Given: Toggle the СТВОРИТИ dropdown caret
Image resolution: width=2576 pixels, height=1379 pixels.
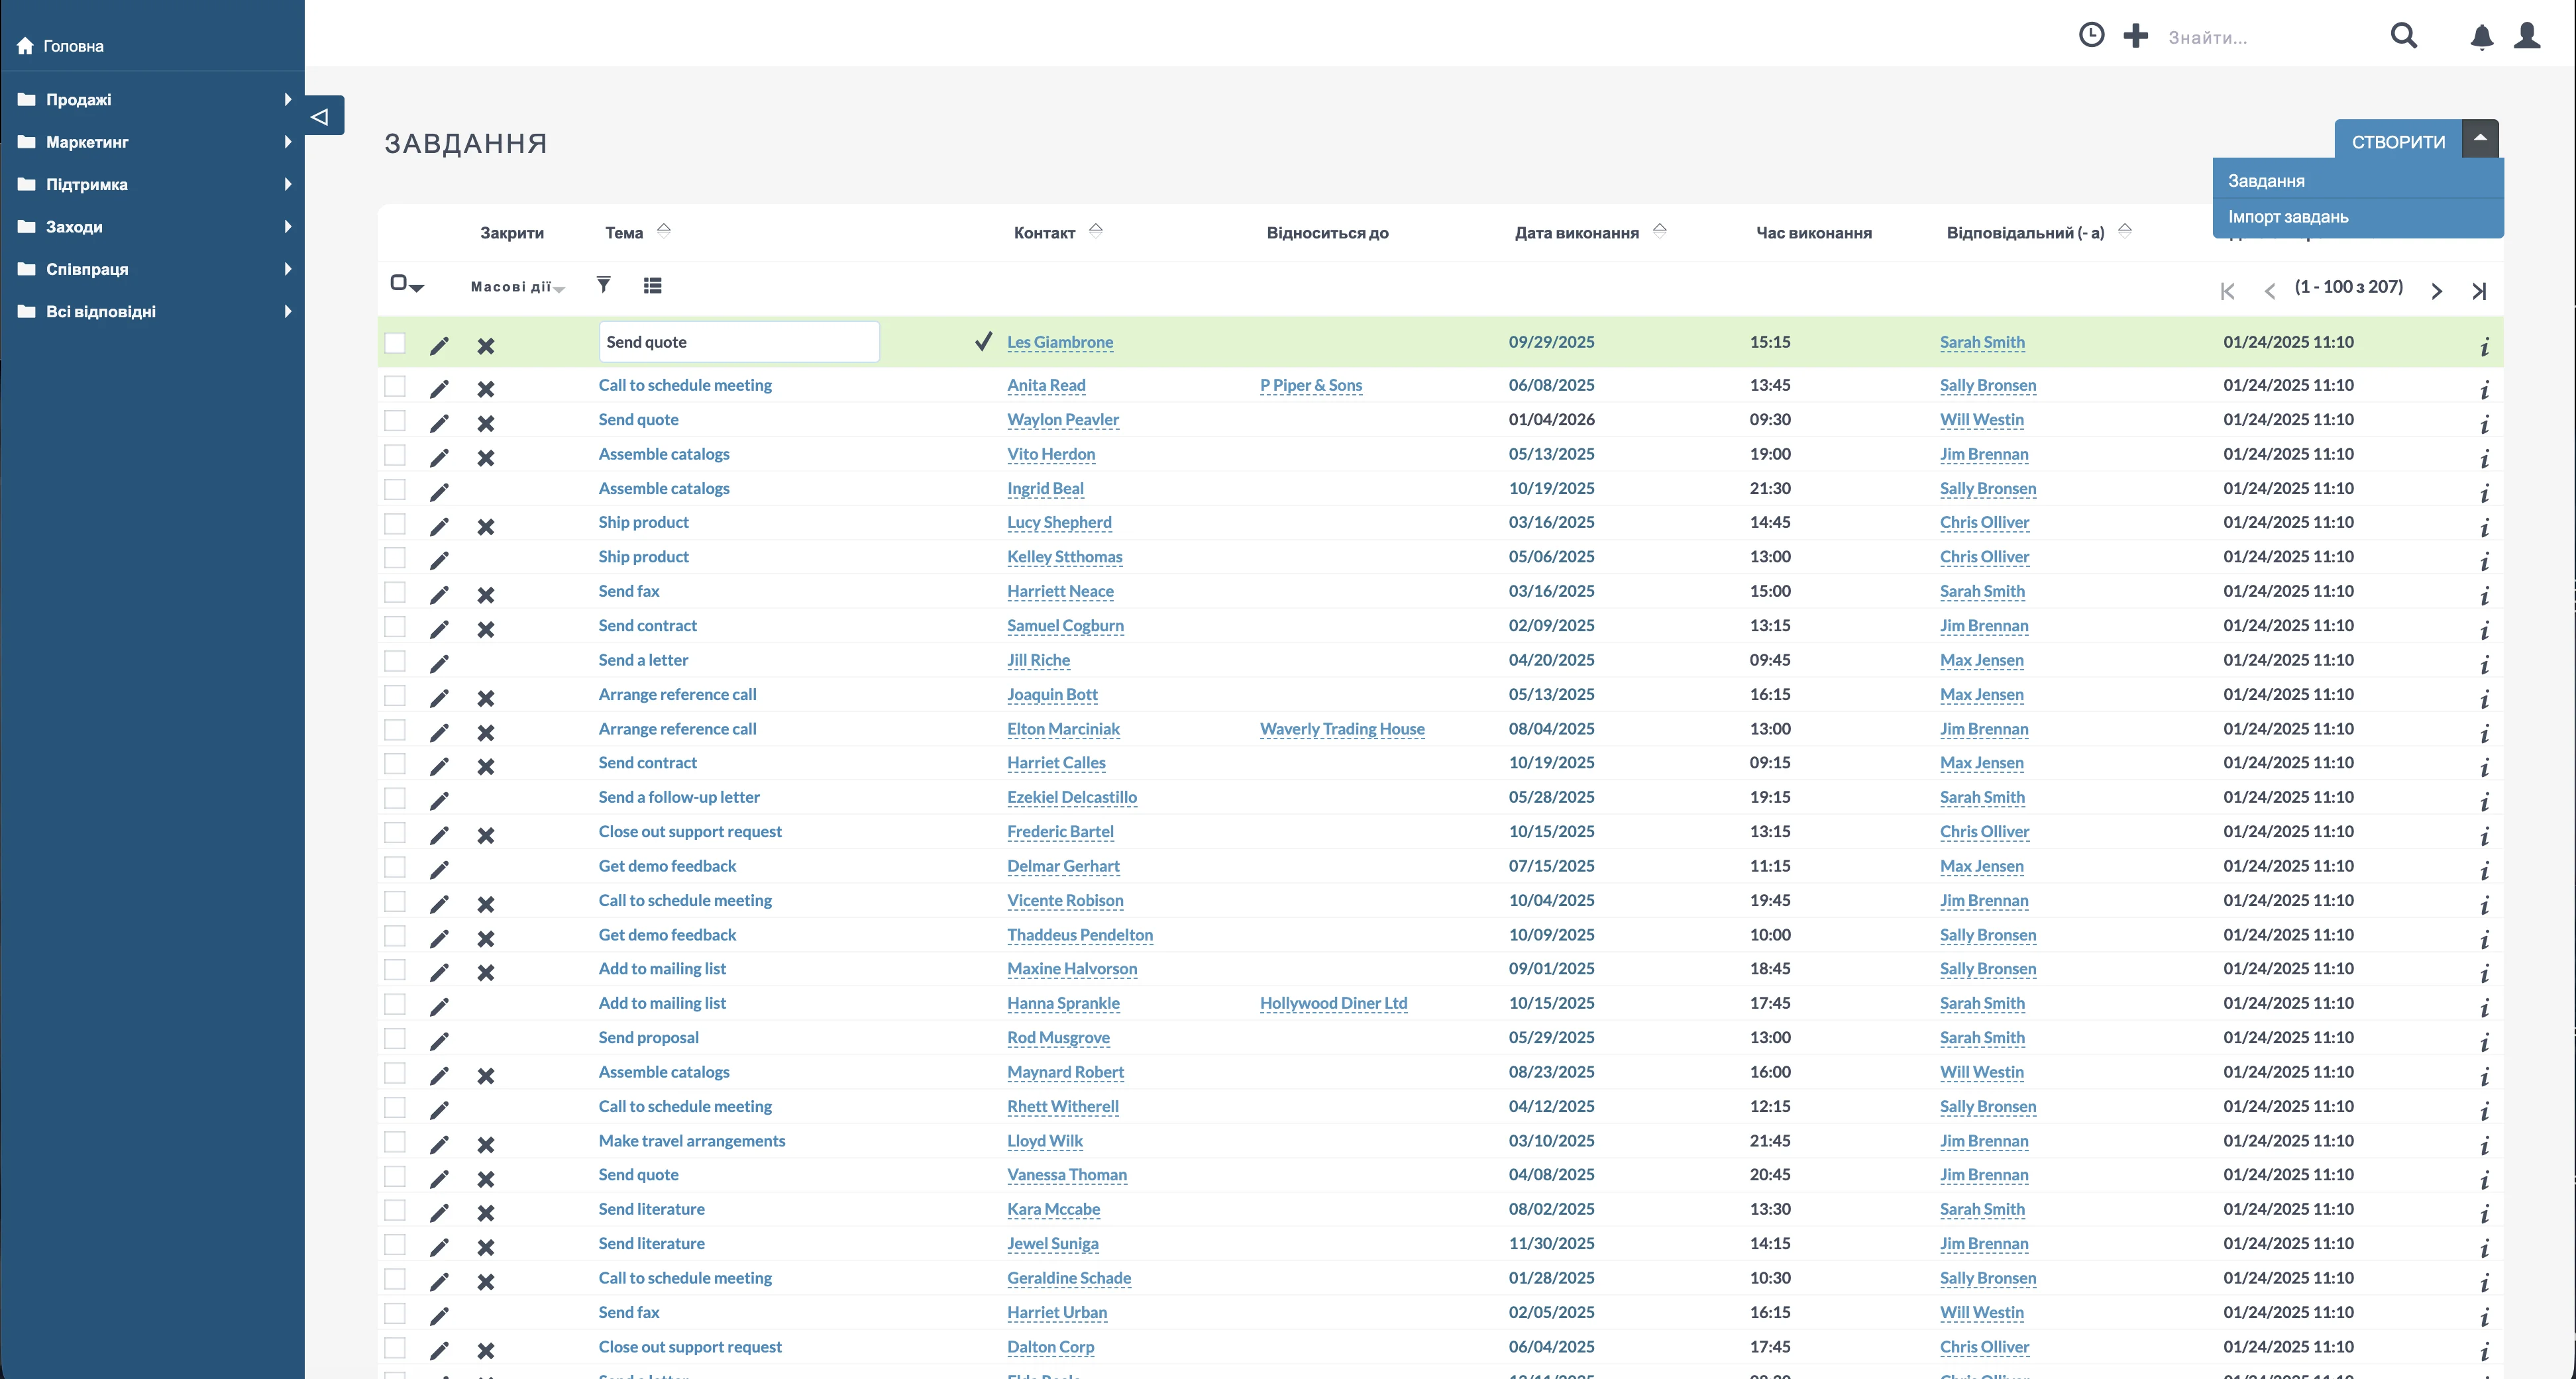Looking at the screenshot, I should 2480,139.
